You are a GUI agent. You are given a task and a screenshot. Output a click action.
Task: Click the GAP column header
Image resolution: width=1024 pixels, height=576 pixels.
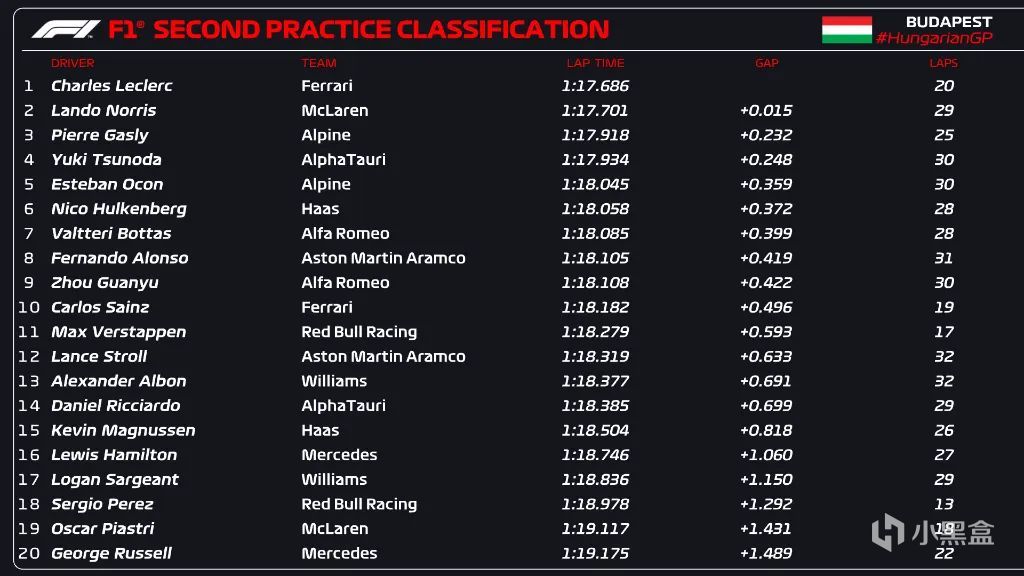pos(767,63)
